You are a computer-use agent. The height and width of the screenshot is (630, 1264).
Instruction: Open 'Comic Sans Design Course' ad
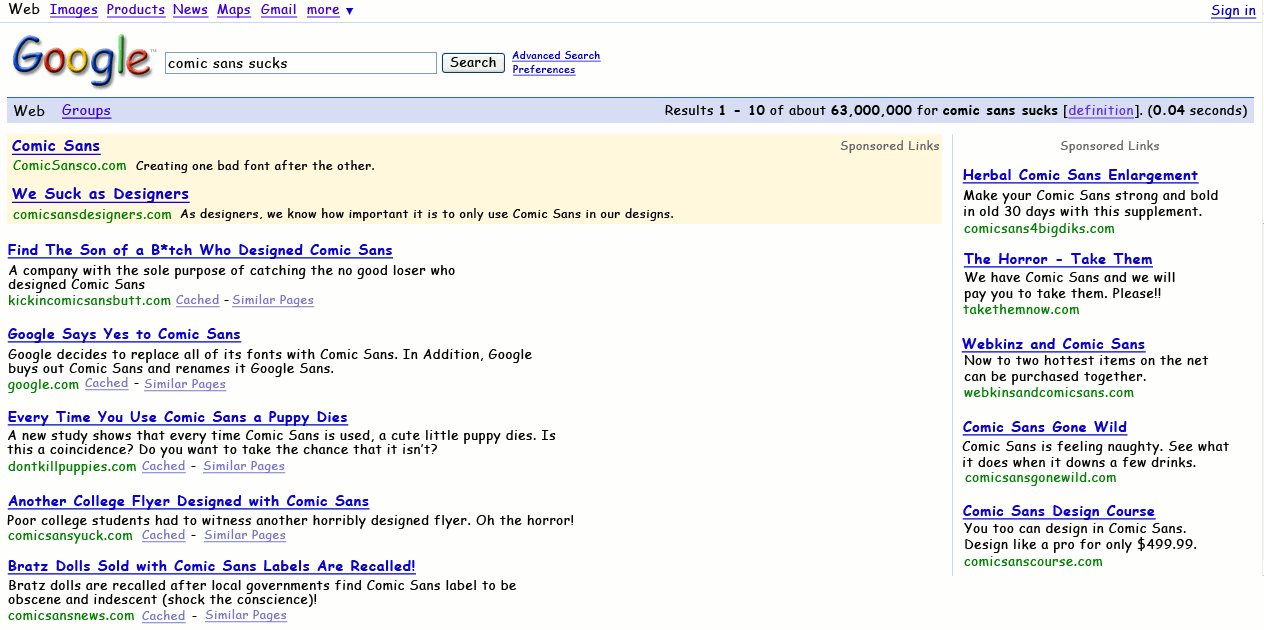tap(1059, 511)
